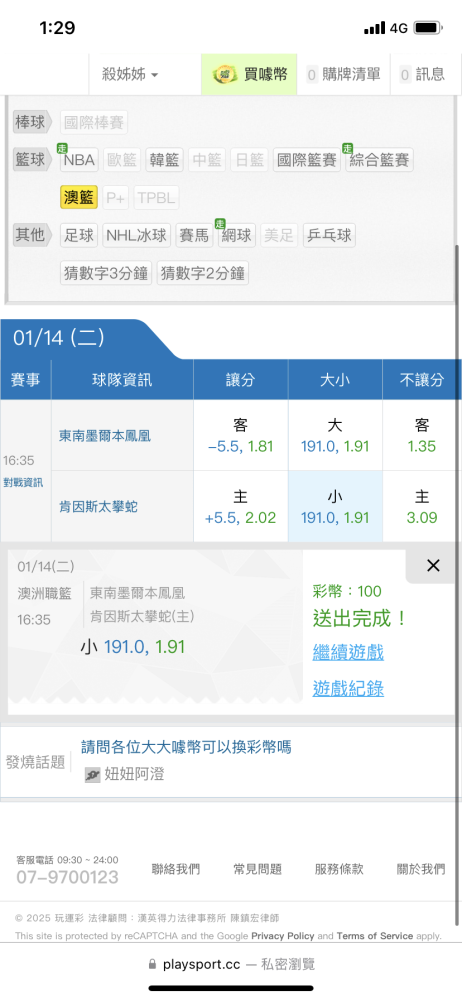Select 乒乓球 category tag
Image resolution: width=462 pixels, height=1000 pixels.
[329, 235]
